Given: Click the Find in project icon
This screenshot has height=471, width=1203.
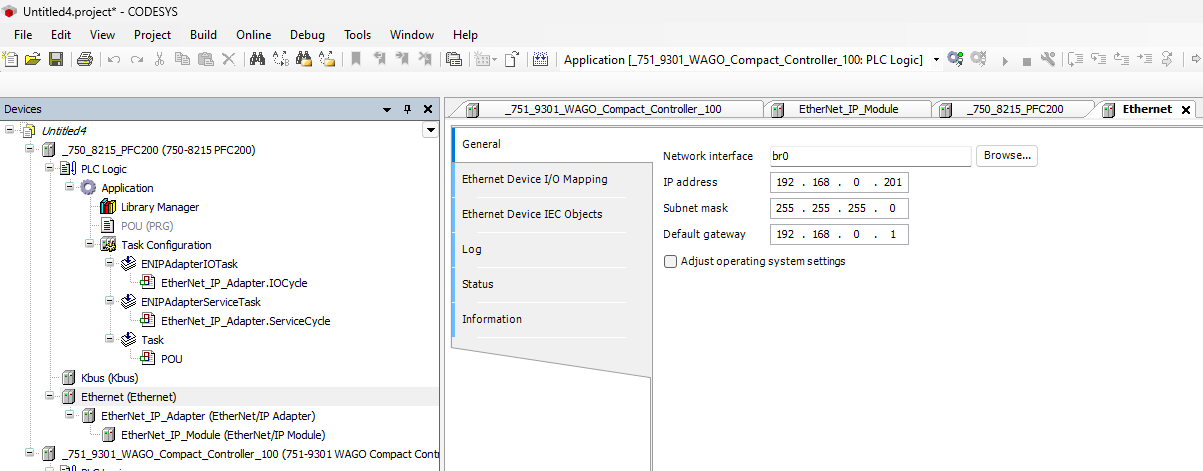Looking at the screenshot, I should click(303, 59).
